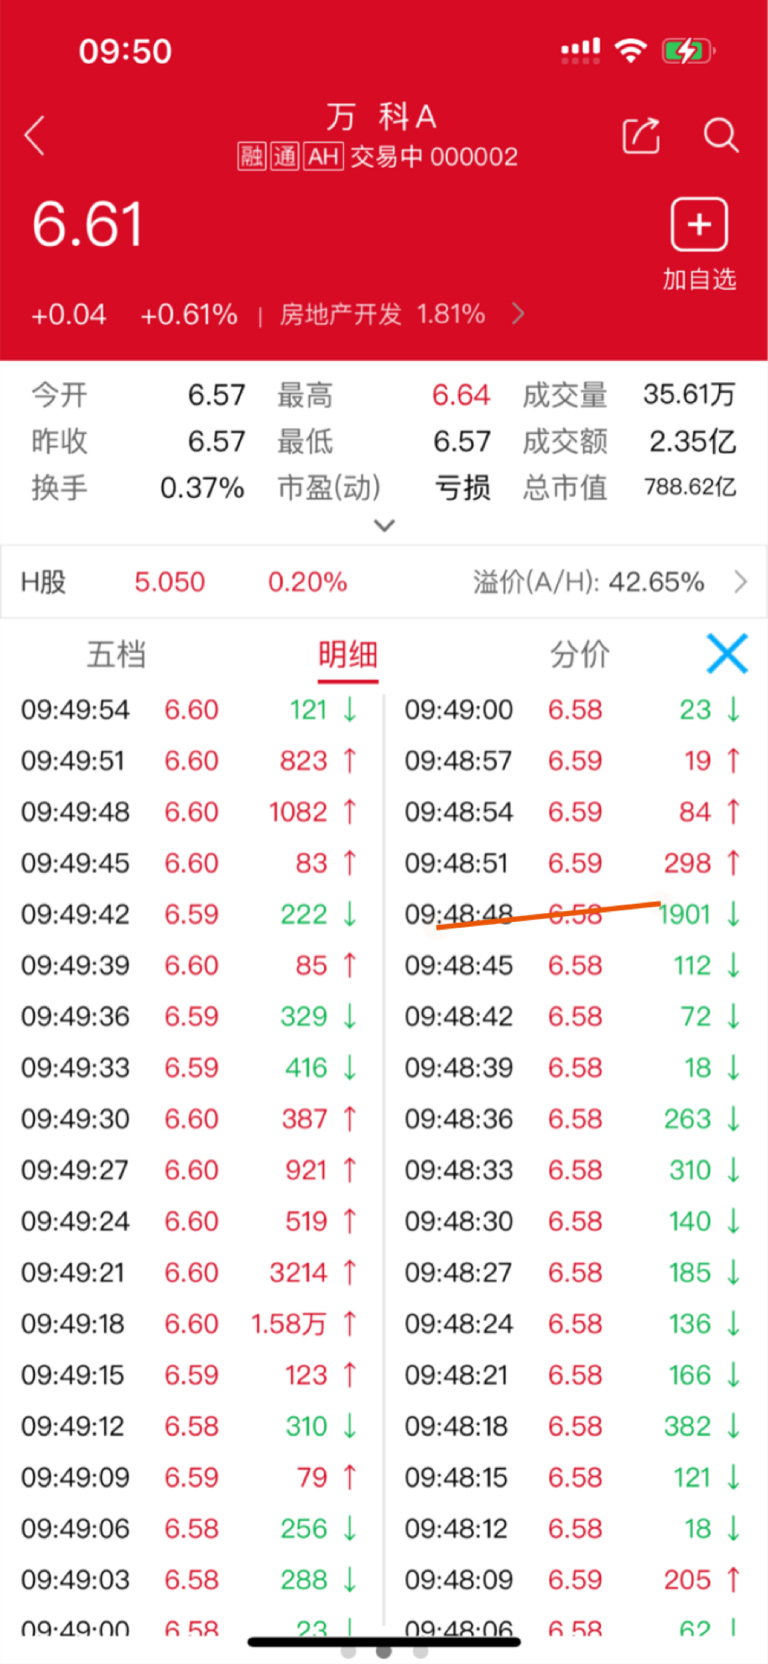Select the 明细 tab
The width and height of the screenshot is (768, 1664).
click(348, 654)
